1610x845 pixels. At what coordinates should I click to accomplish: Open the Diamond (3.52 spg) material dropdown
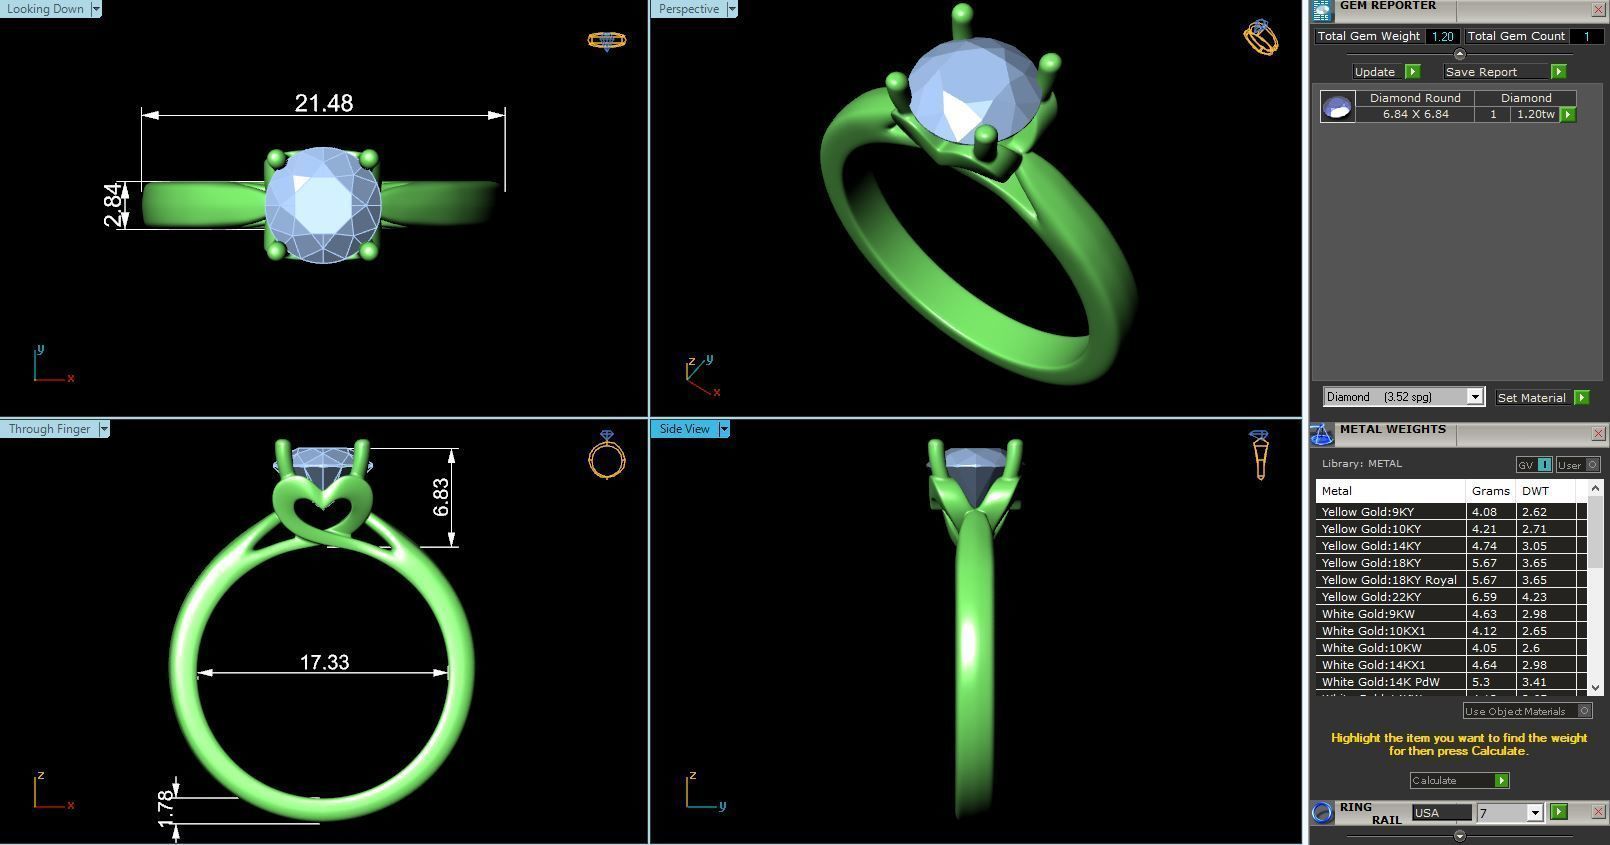click(1474, 398)
